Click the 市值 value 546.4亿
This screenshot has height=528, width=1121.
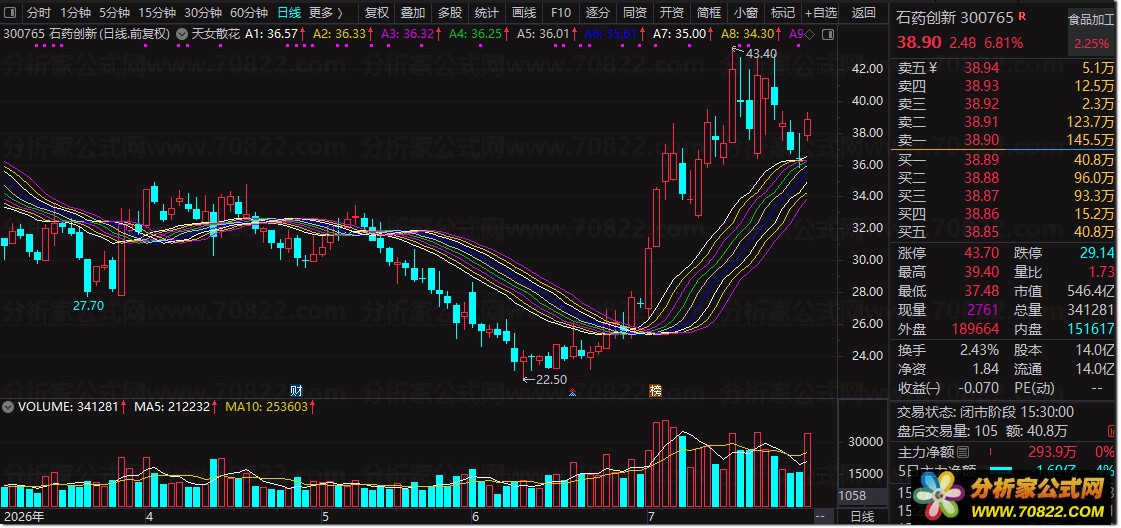point(1090,291)
